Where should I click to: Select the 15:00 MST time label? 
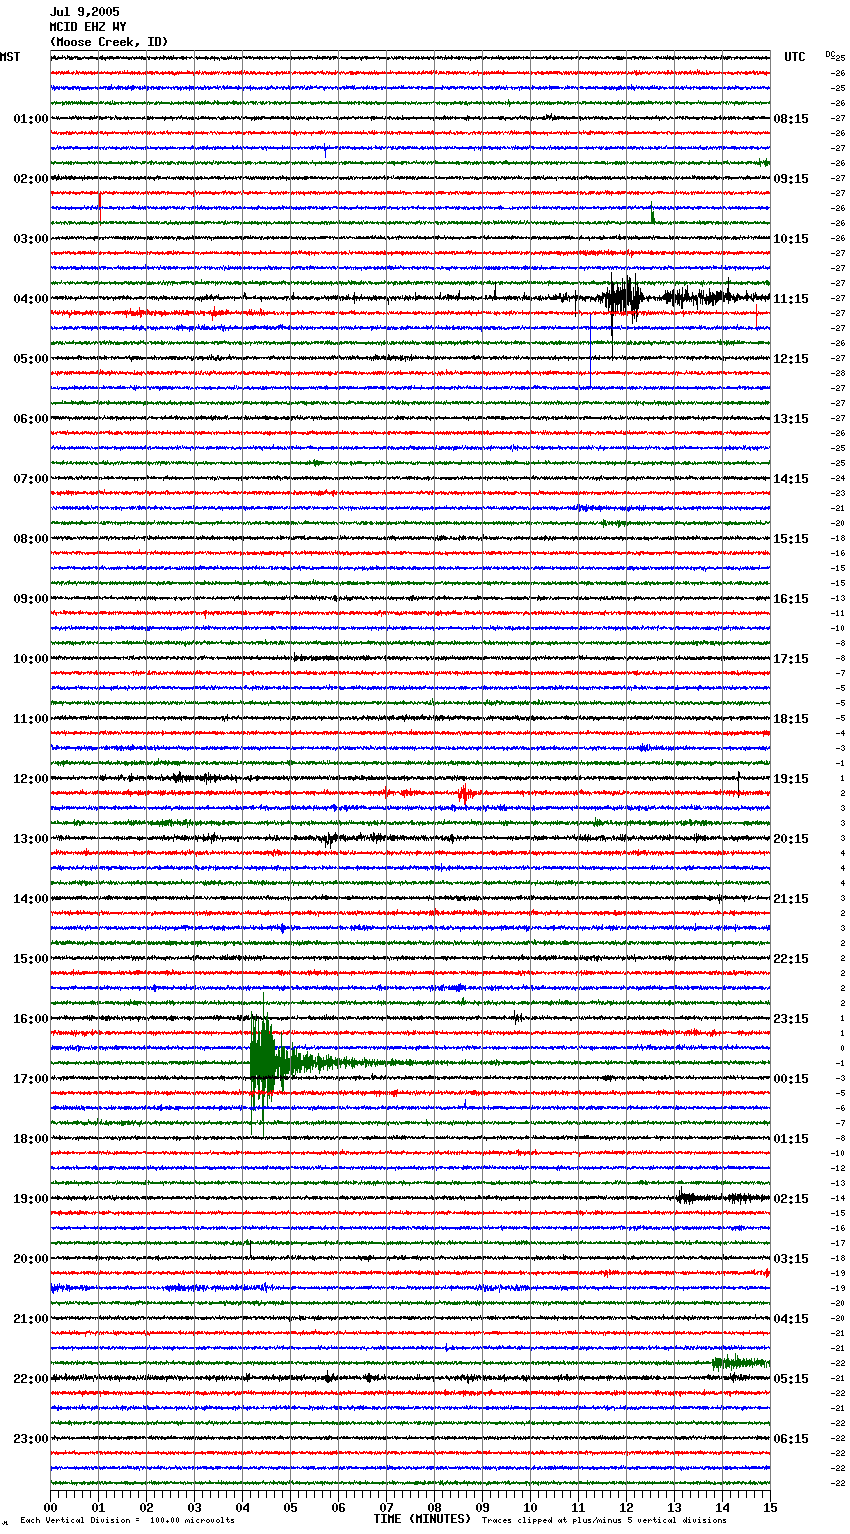31,959
